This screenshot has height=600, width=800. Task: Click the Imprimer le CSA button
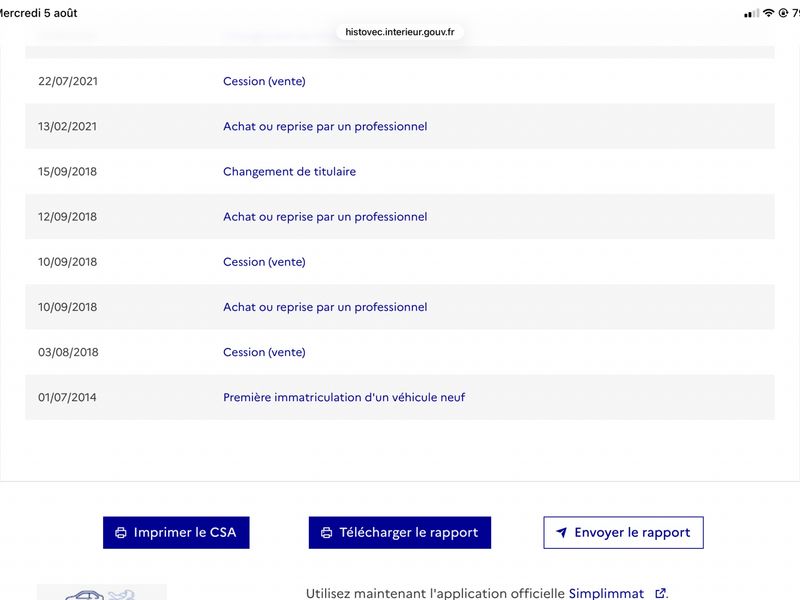[x=176, y=533]
